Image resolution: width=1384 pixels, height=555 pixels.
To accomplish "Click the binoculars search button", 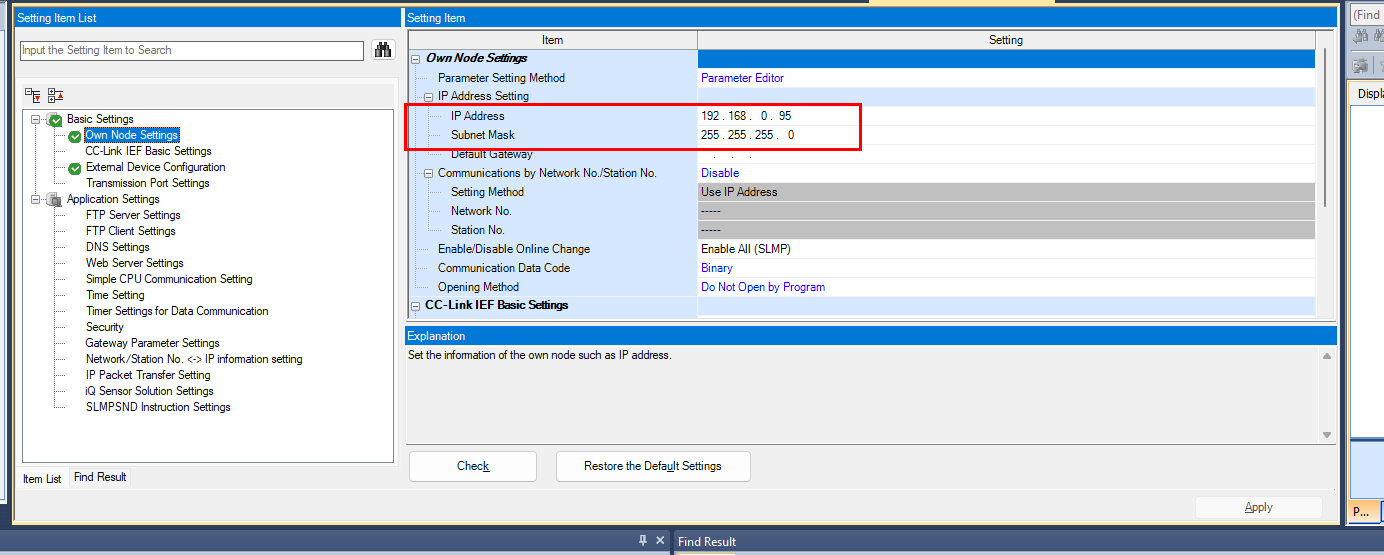I will point(383,50).
